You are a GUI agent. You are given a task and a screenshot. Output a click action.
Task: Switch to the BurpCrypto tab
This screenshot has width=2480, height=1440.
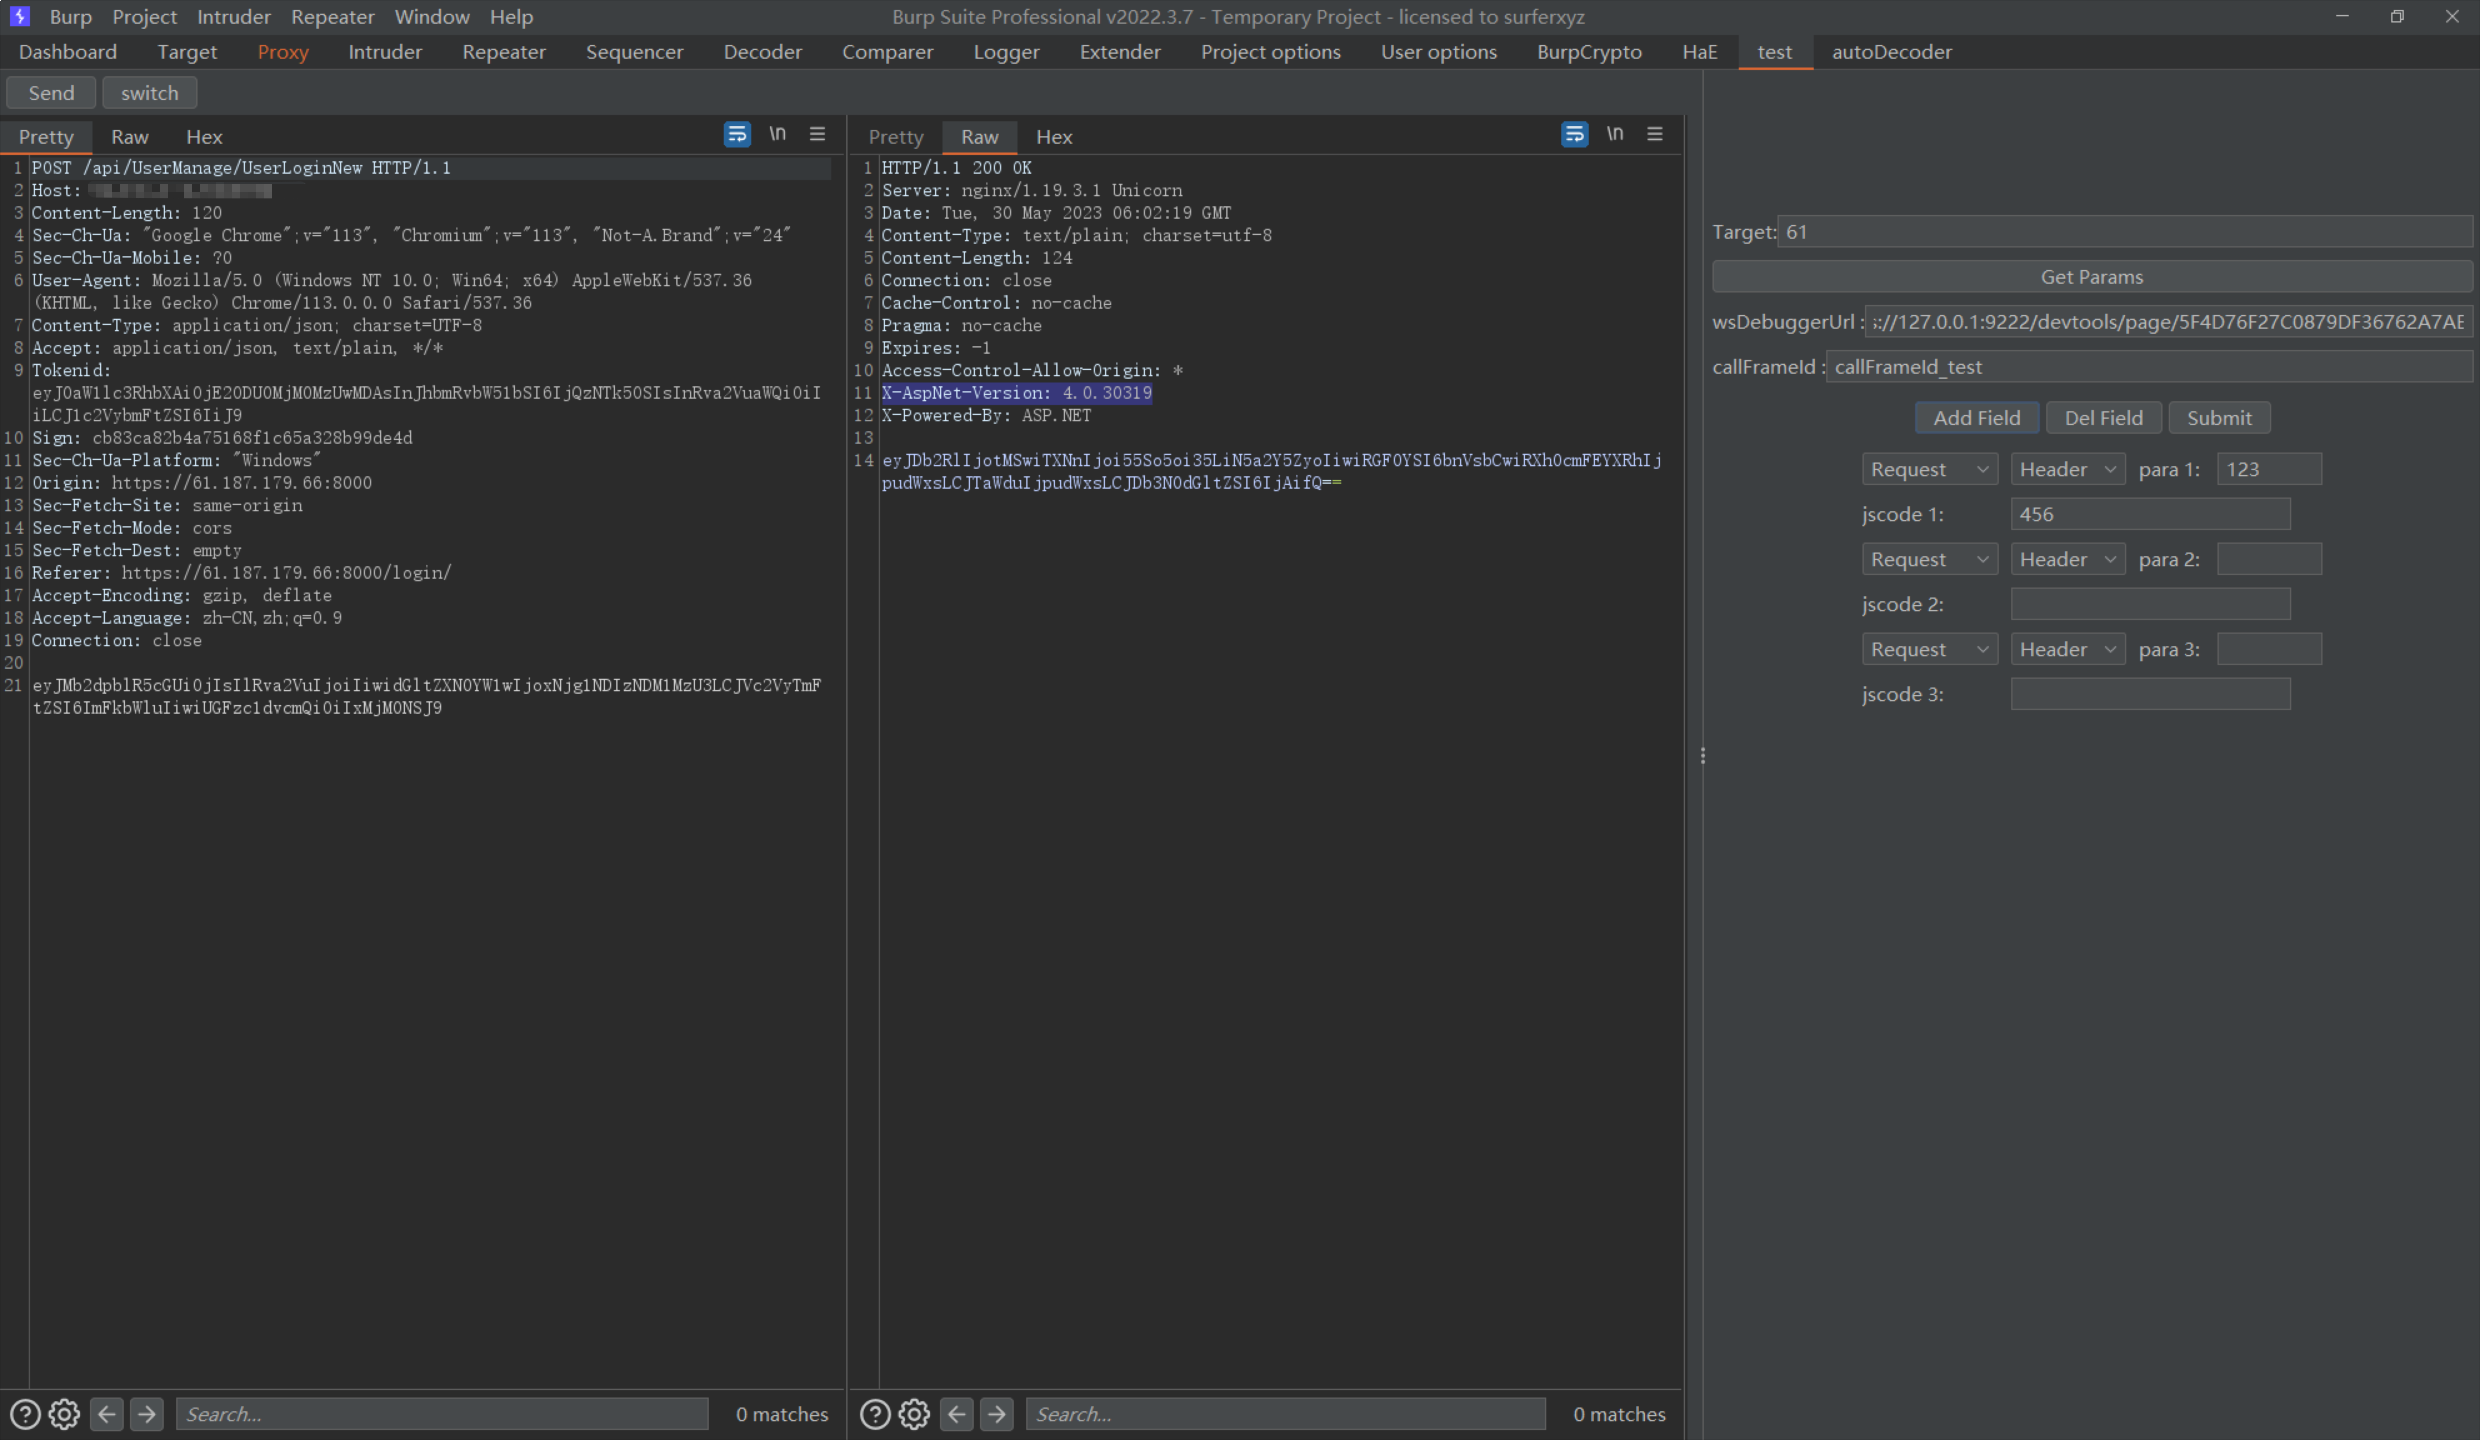1589,52
